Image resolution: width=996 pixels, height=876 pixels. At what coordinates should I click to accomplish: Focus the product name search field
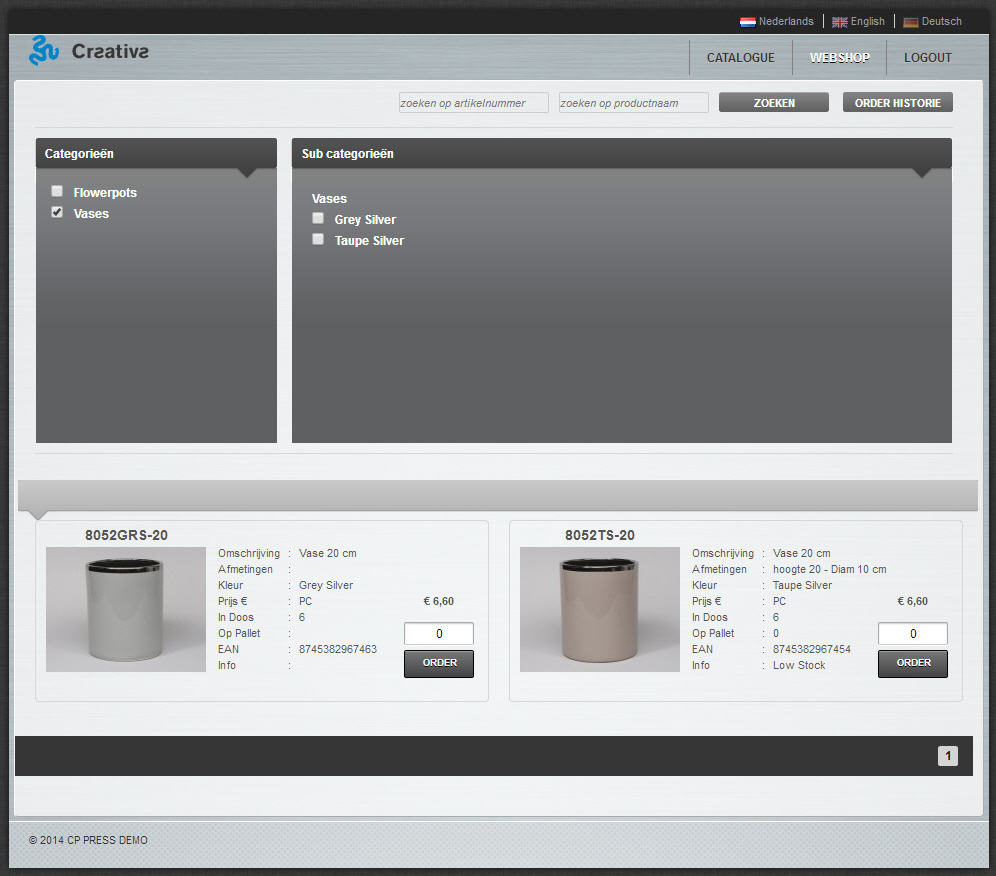click(633, 103)
